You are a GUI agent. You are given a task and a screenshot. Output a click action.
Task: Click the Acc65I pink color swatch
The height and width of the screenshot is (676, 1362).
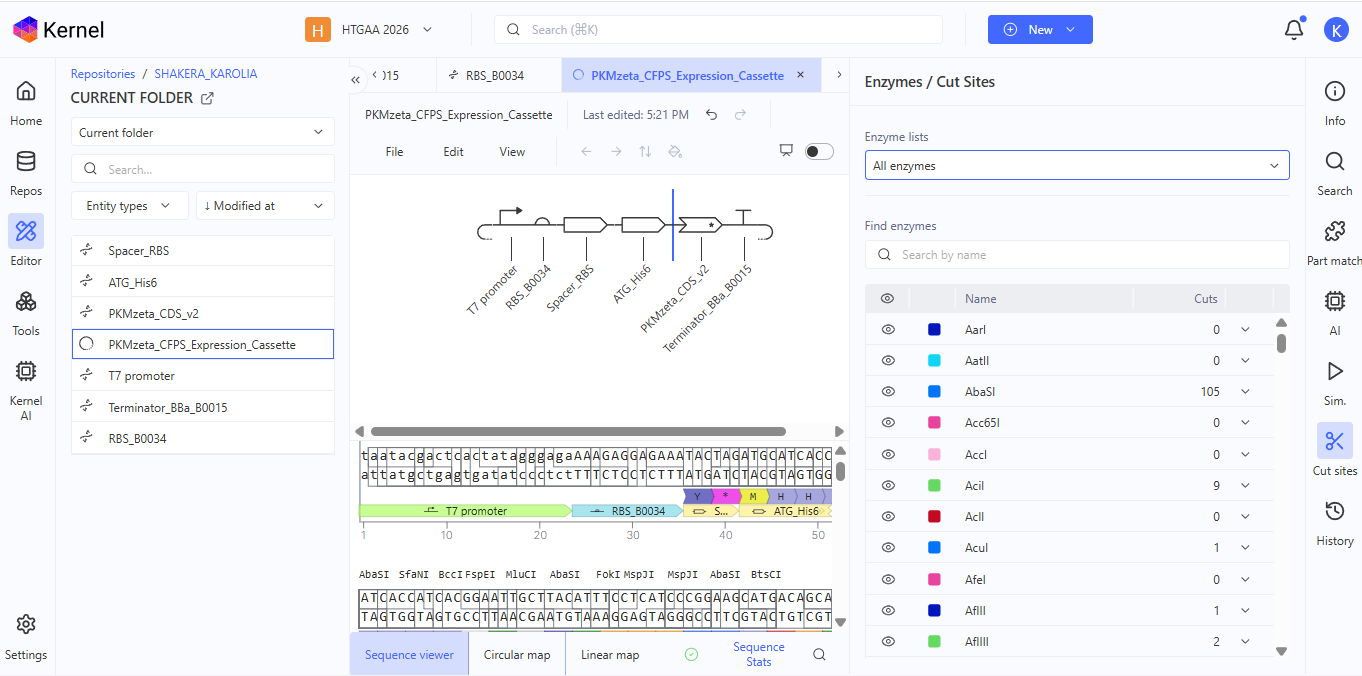[934, 423]
